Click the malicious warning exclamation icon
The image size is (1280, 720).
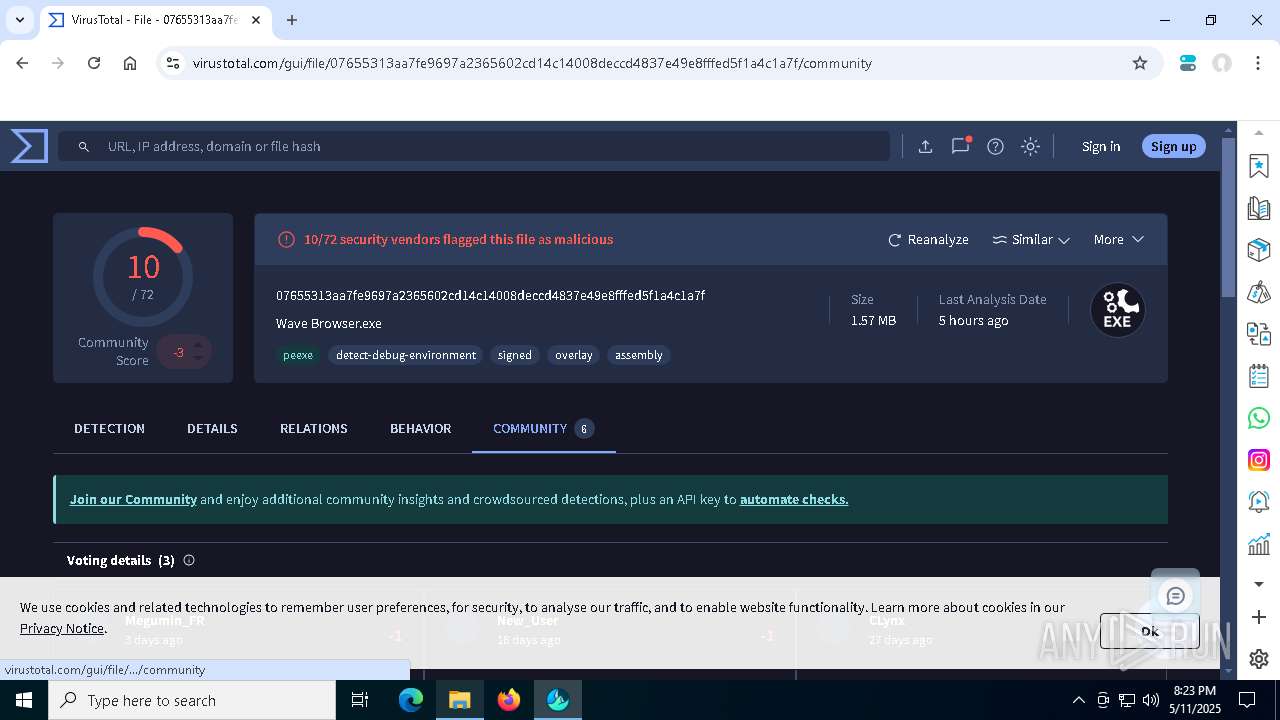point(286,239)
